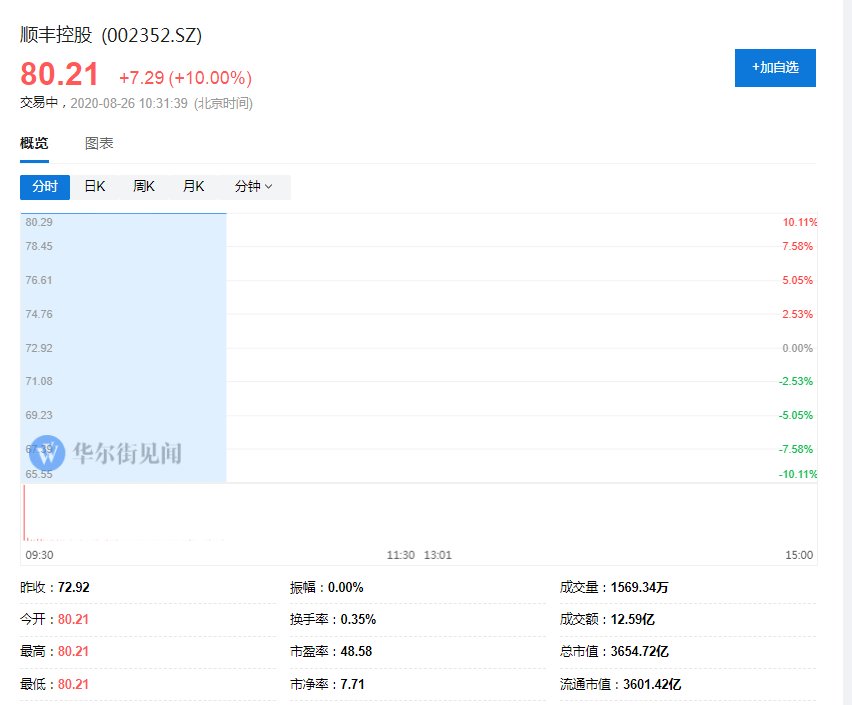Click the 换手率 value 0.35%
852x705 pixels.
[x=358, y=620]
